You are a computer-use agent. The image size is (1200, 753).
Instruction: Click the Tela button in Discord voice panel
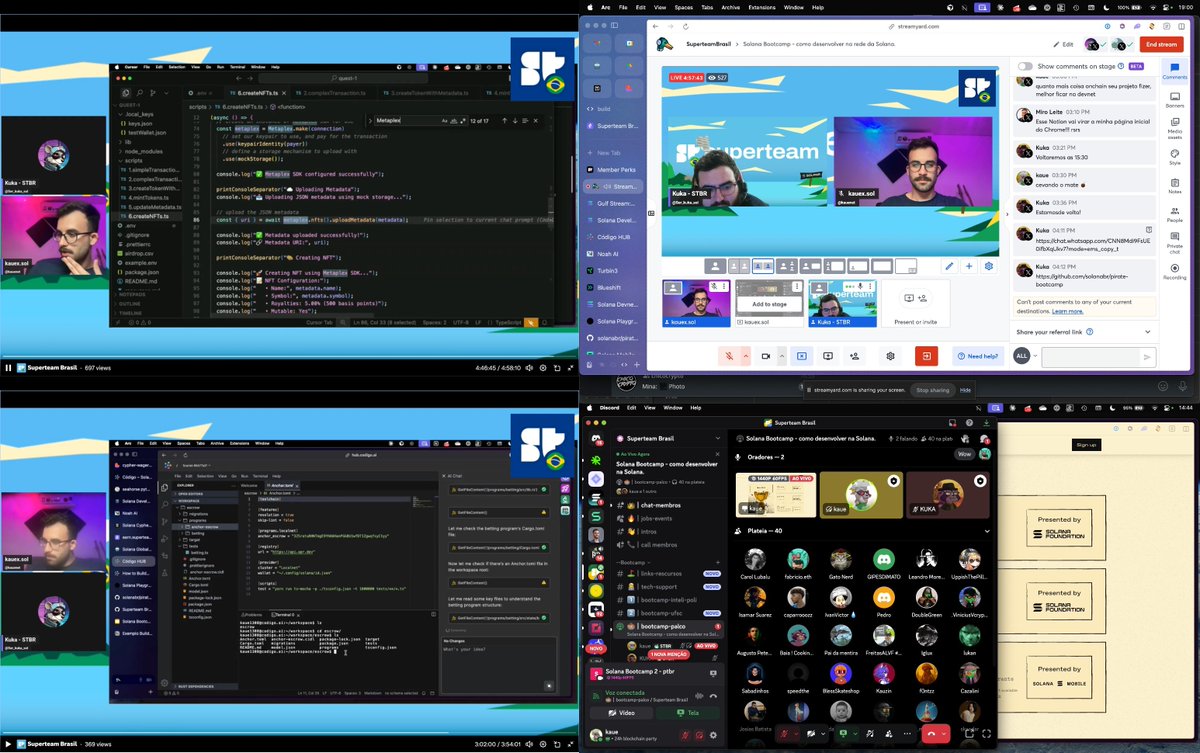pos(690,713)
